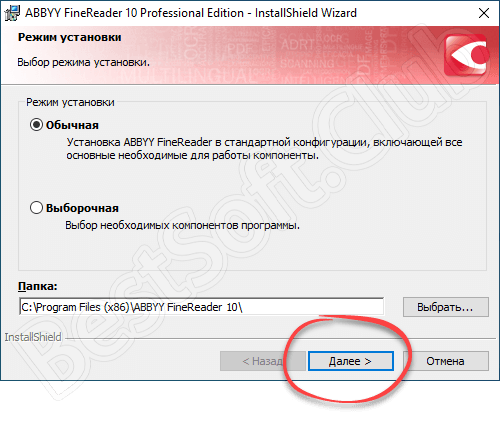Click the standard configuration description text
This screenshot has height=424, width=500.
pos(264,149)
